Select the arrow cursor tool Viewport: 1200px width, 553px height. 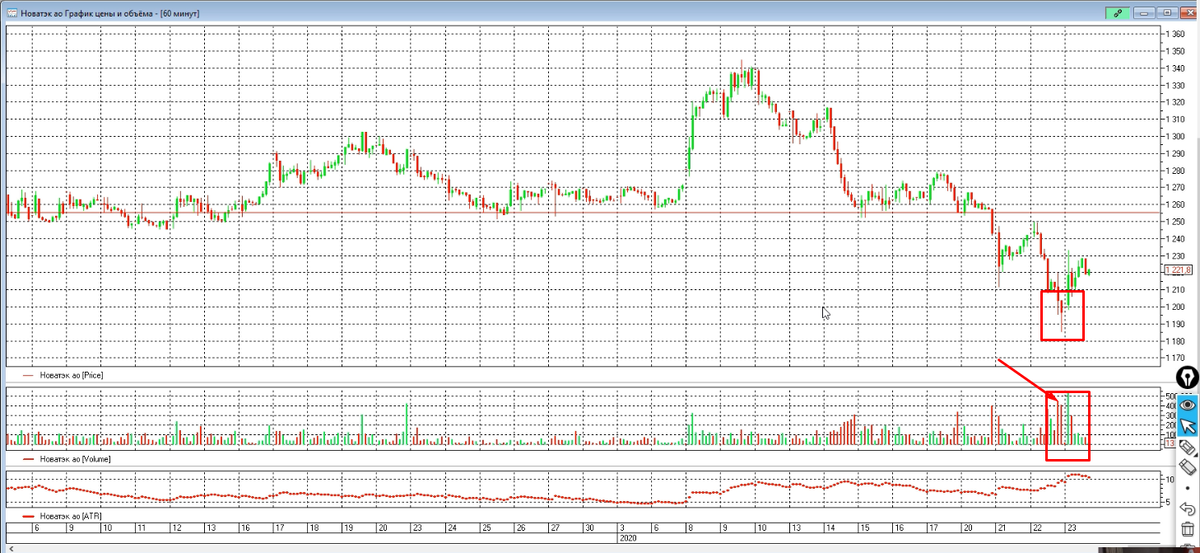1187,427
